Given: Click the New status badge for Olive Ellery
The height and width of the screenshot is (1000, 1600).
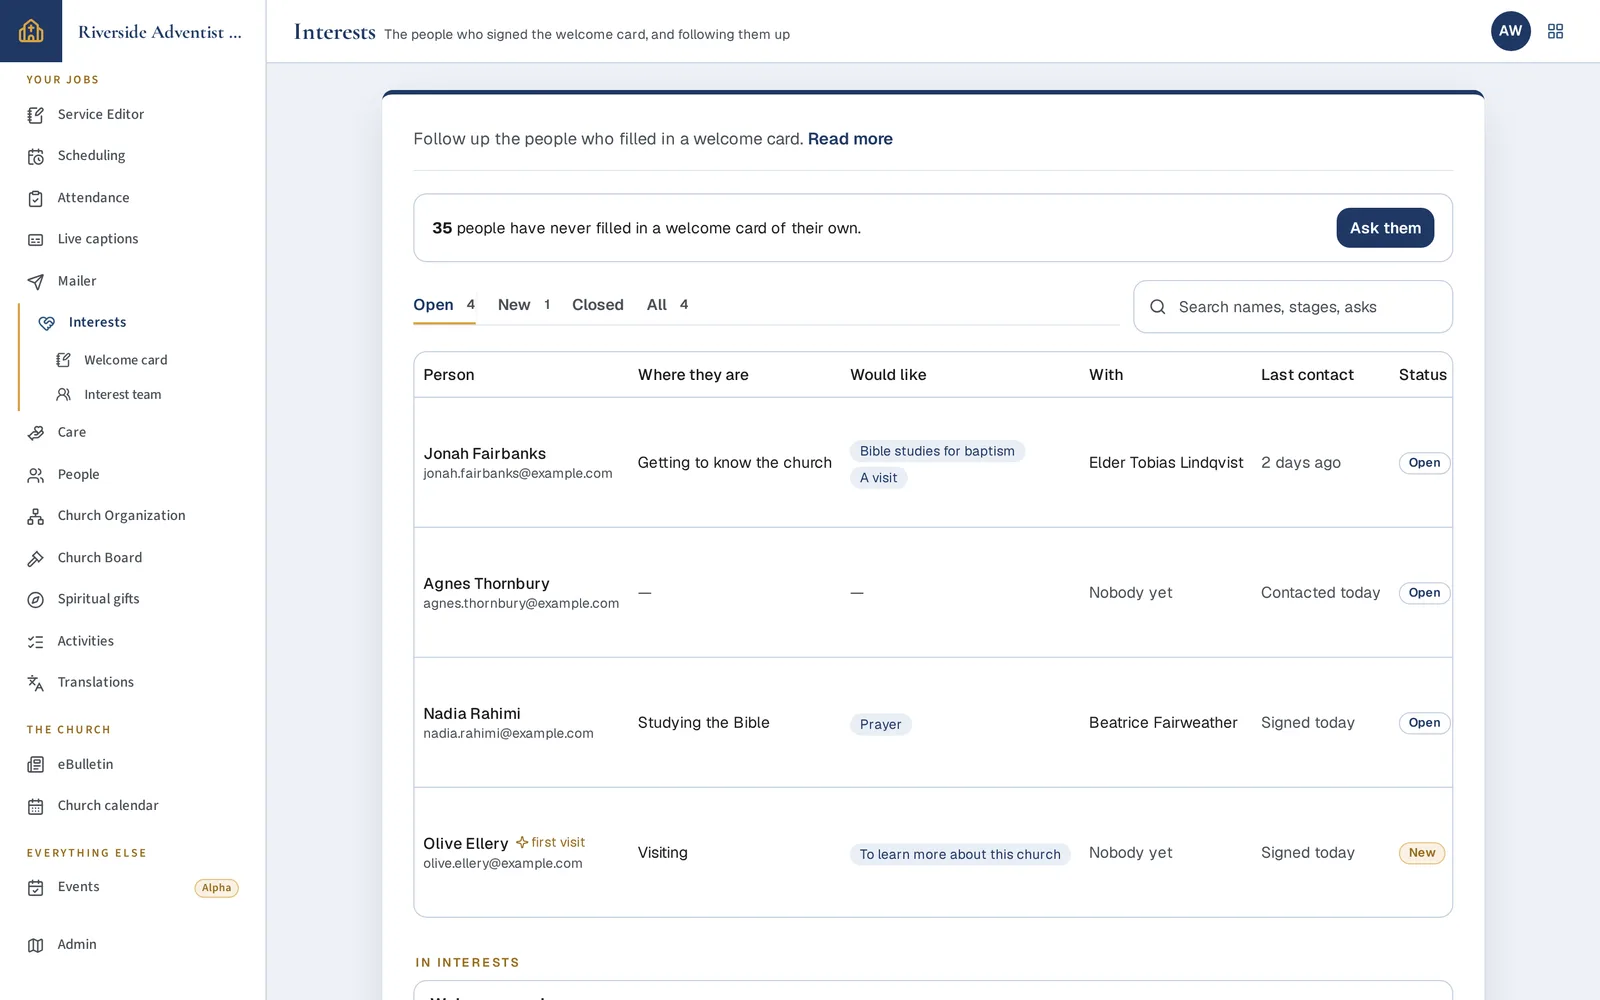Looking at the screenshot, I should [1422, 853].
